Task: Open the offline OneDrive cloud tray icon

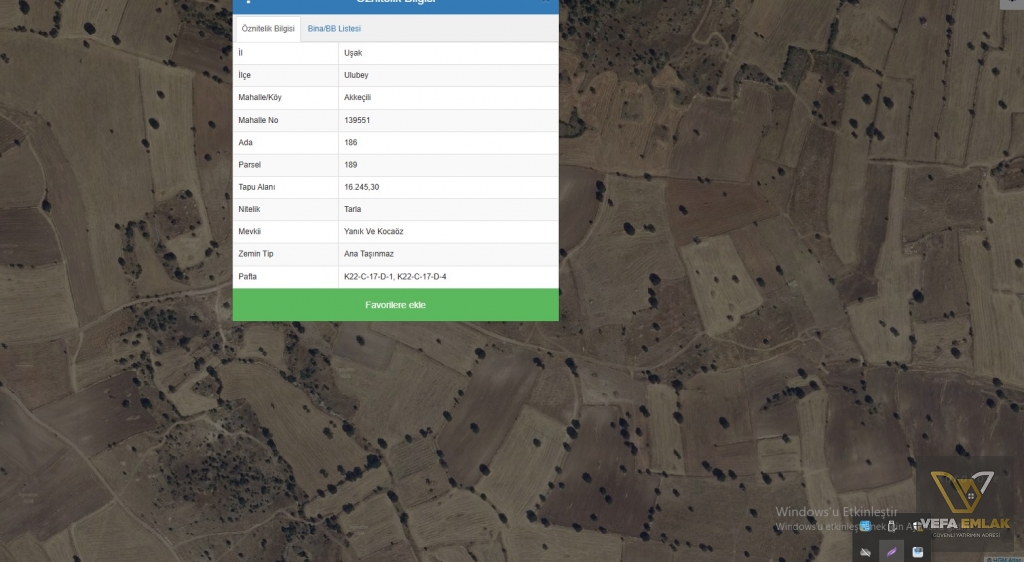Action: [x=865, y=552]
